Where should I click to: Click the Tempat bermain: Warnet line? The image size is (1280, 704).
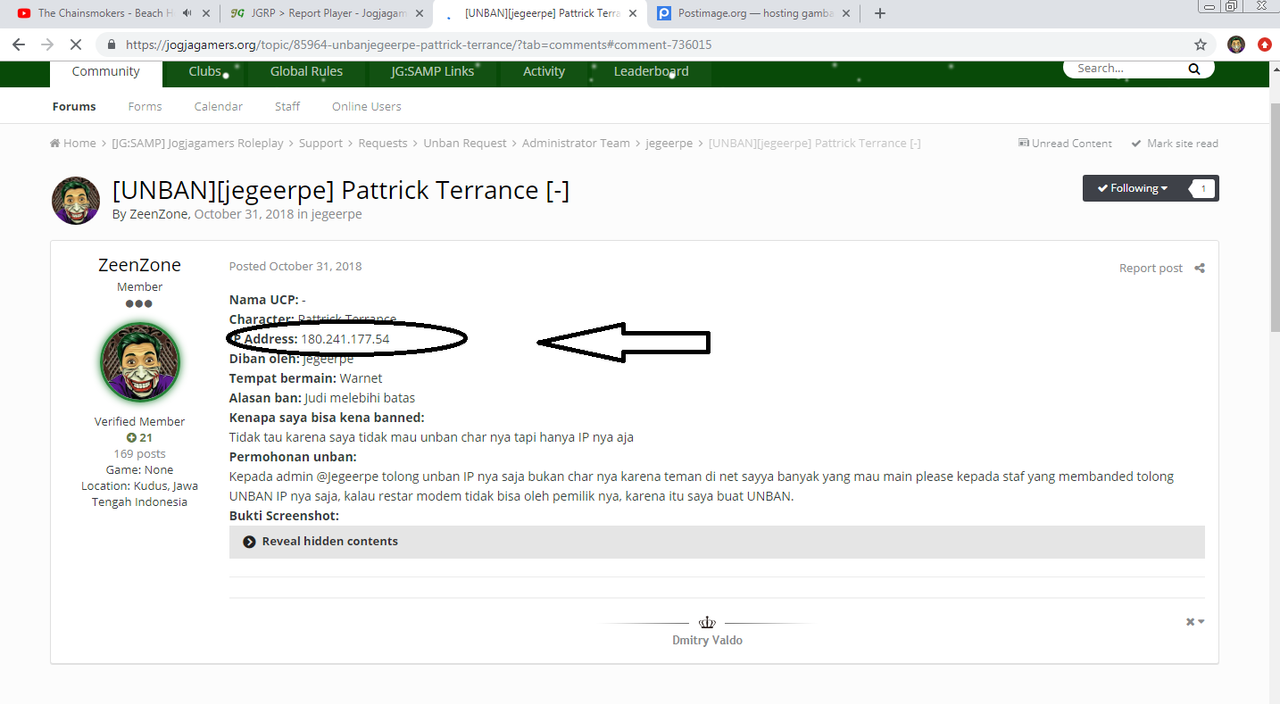coord(305,378)
